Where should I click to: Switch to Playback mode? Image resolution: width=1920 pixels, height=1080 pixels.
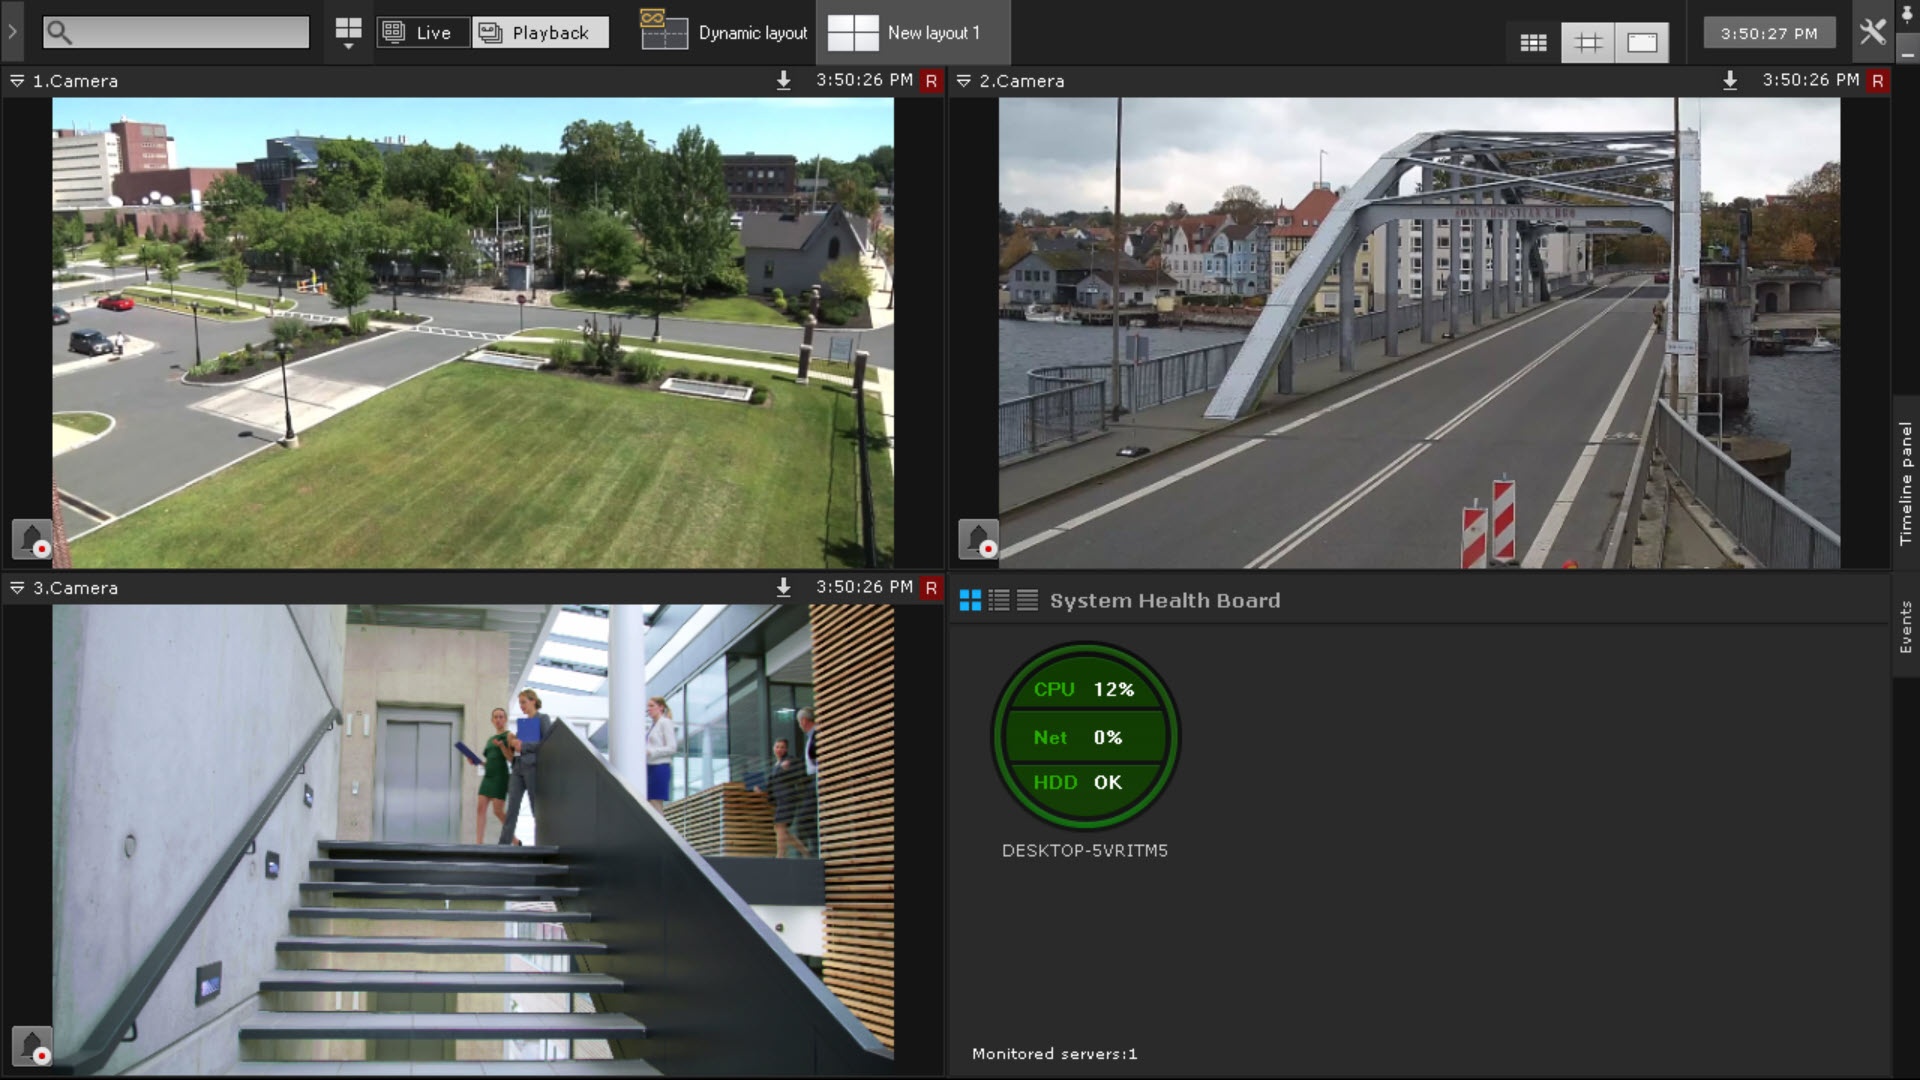coord(540,32)
